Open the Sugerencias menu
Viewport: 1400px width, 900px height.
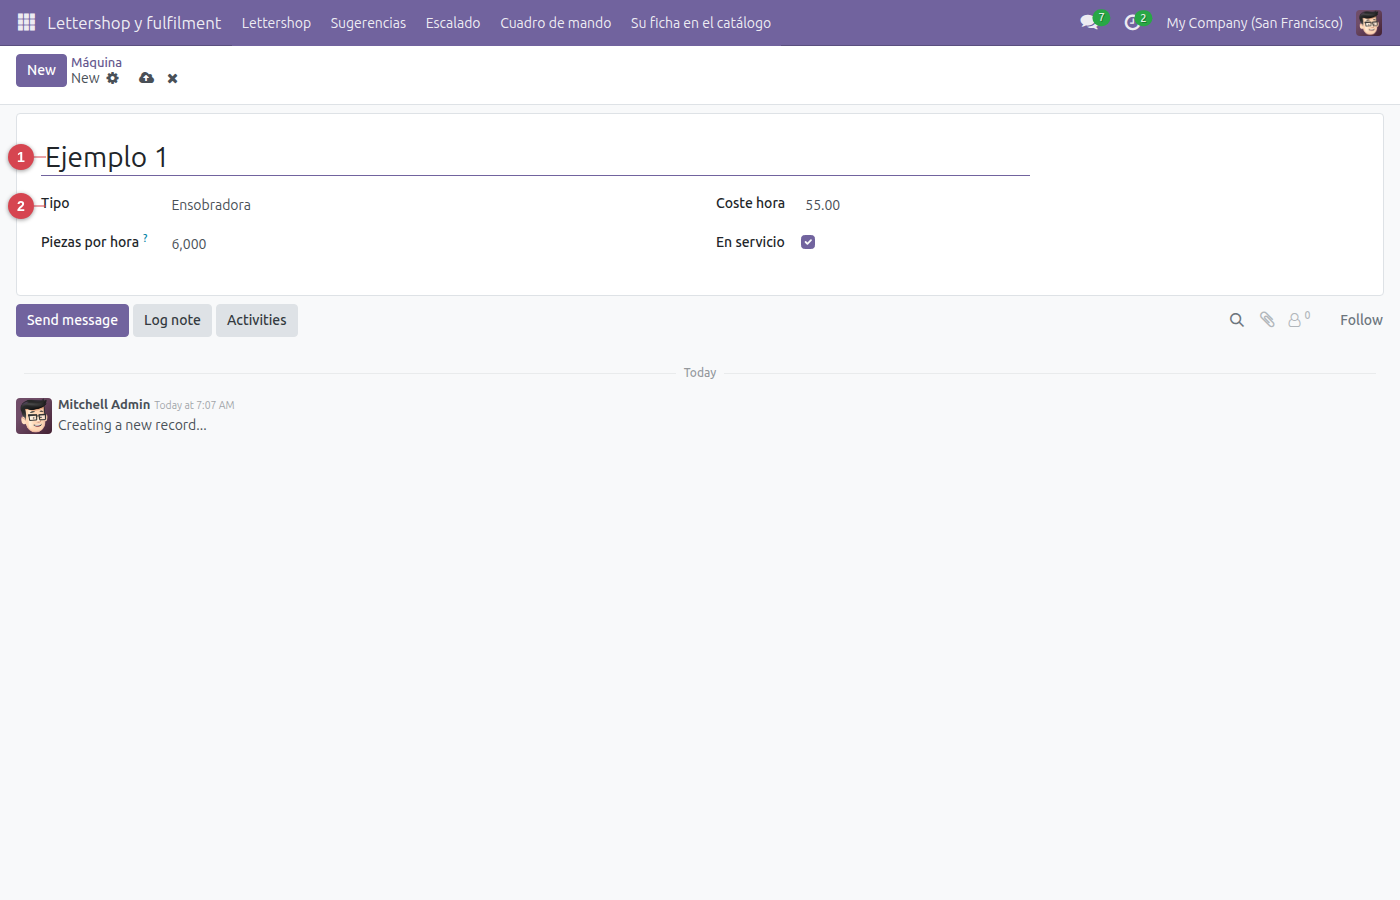pyautogui.click(x=368, y=22)
